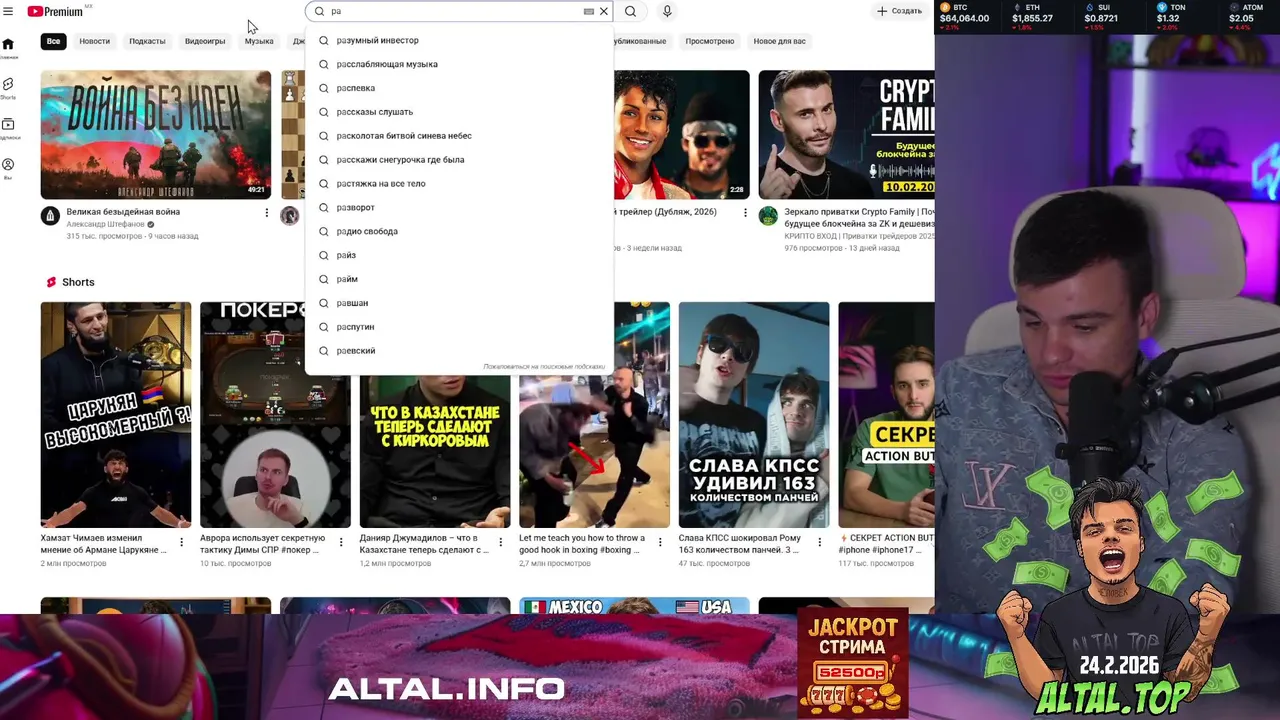
Task: Click the Shorts section header icon
Action: tap(51, 282)
